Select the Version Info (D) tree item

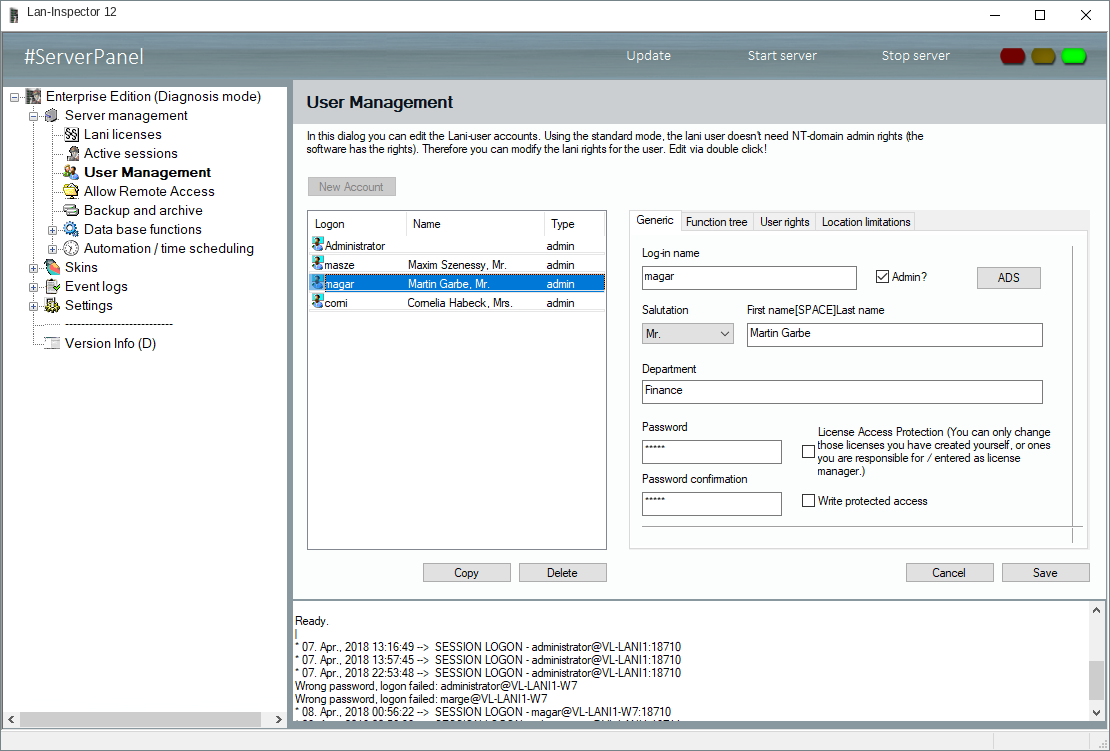pos(110,343)
